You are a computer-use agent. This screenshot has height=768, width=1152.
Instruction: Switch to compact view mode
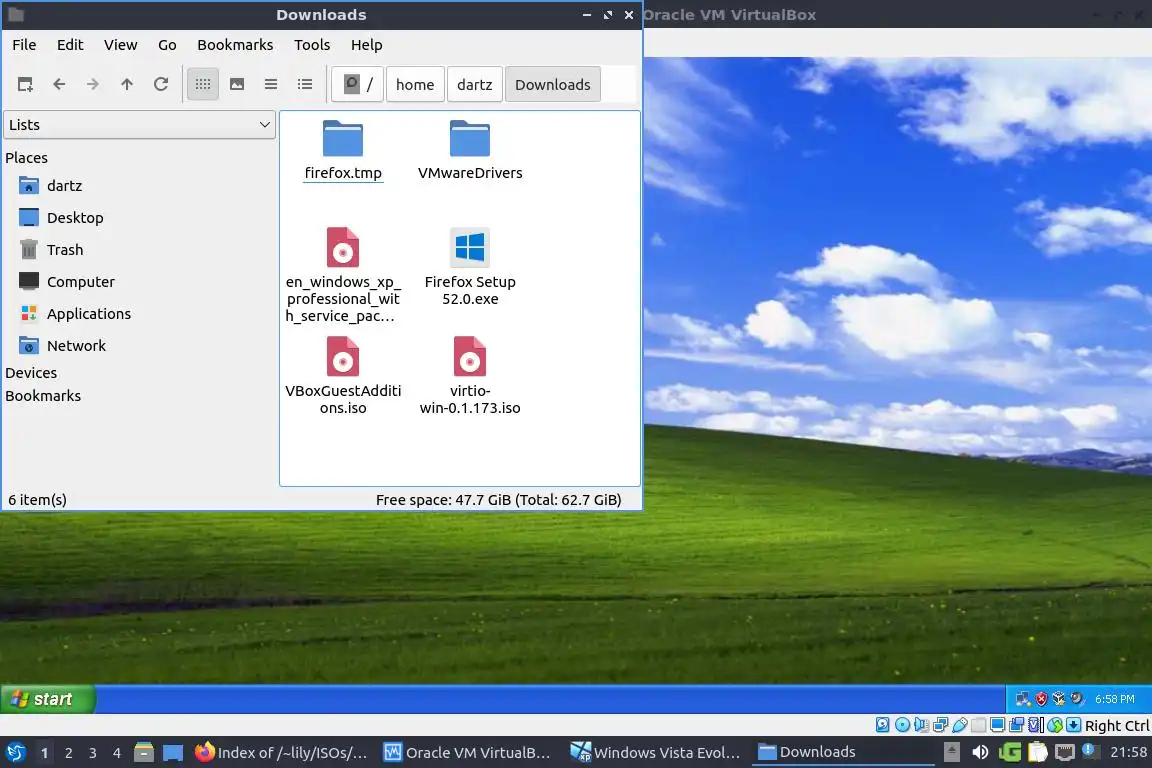point(270,85)
